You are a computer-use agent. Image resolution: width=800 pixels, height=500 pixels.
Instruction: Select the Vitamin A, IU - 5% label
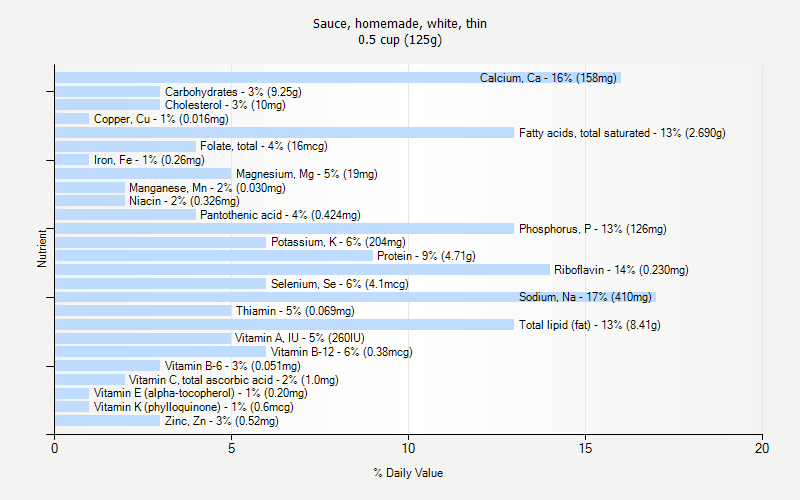click(299, 338)
